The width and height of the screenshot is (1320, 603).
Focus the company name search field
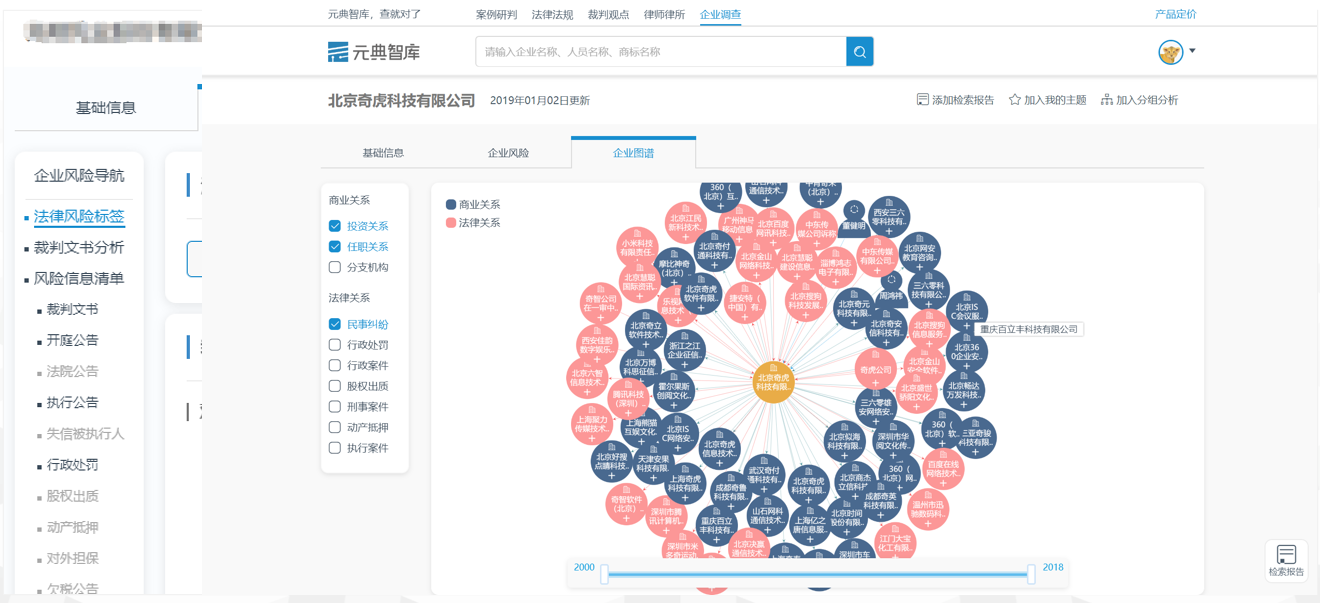click(661, 52)
